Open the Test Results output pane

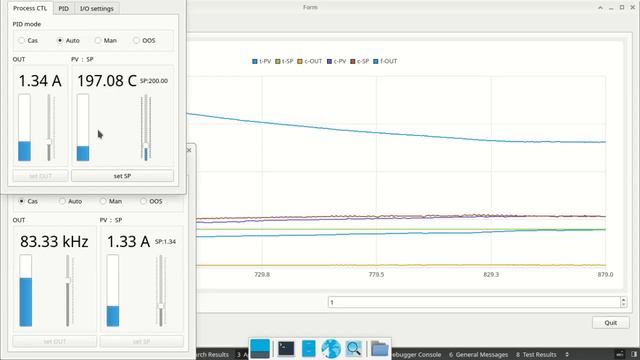[x=536, y=355]
